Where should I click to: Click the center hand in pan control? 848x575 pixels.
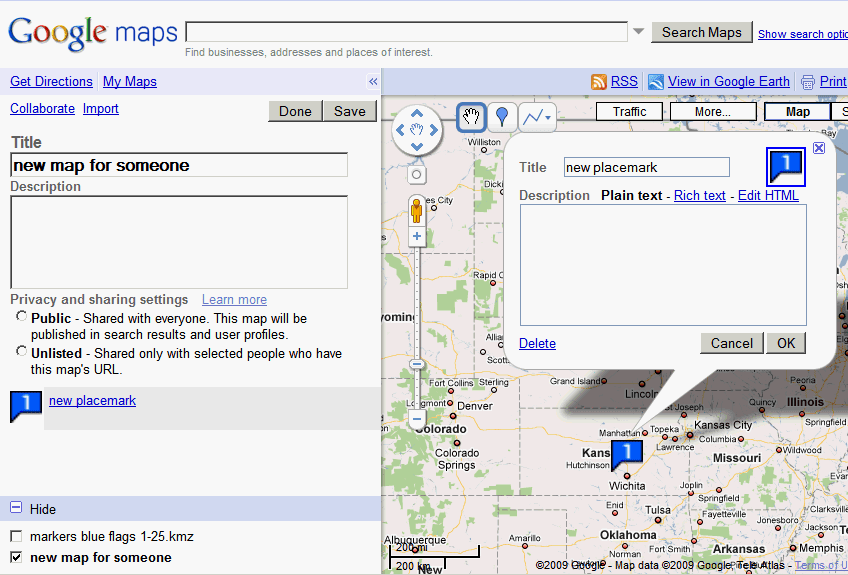pyautogui.click(x=416, y=130)
